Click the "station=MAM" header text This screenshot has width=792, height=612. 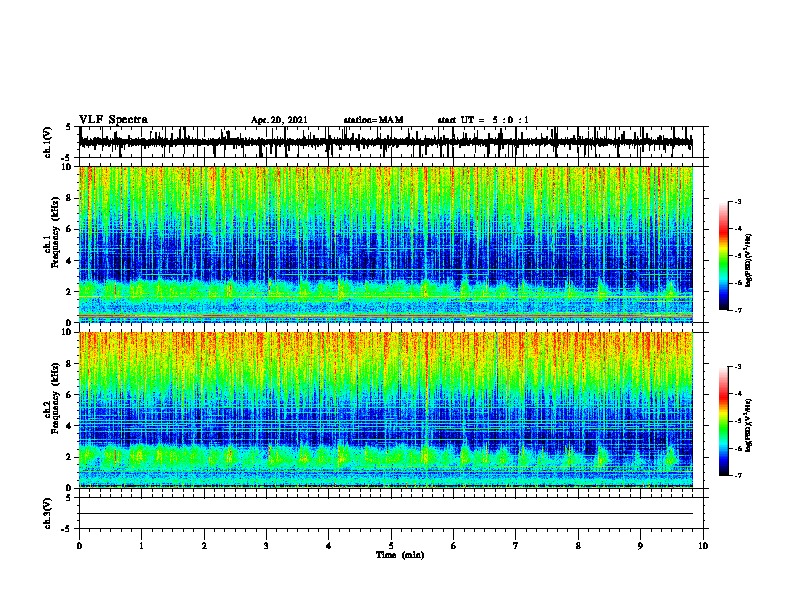click(373, 120)
